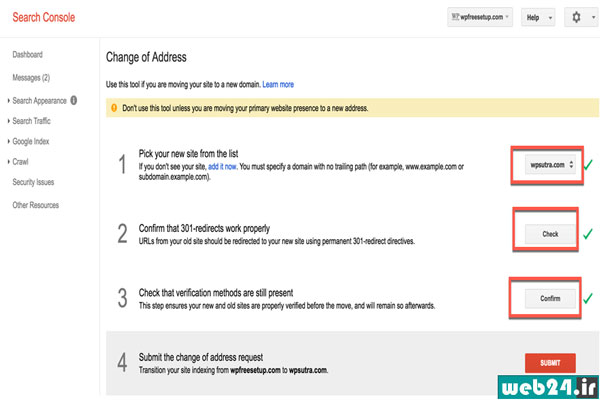Click 'Submit the change of address request' text

[201, 357]
